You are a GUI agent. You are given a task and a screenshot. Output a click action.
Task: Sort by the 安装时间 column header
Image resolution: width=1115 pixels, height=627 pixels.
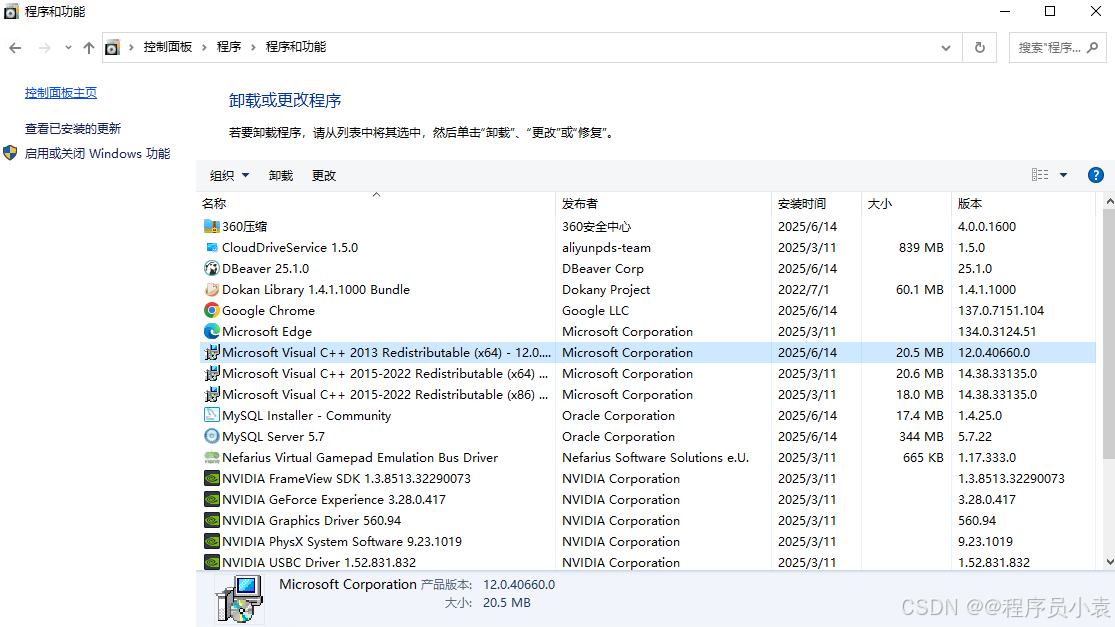coord(816,203)
